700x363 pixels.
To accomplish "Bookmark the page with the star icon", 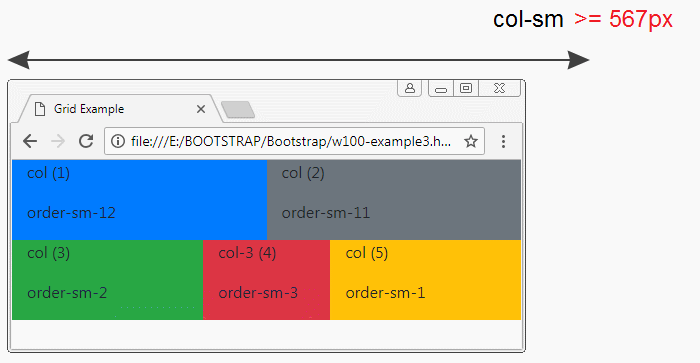I will [x=471, y=142].
